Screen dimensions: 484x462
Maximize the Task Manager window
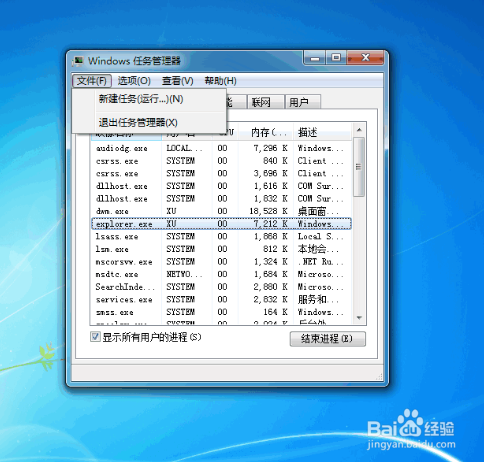(x=336, y=58)
